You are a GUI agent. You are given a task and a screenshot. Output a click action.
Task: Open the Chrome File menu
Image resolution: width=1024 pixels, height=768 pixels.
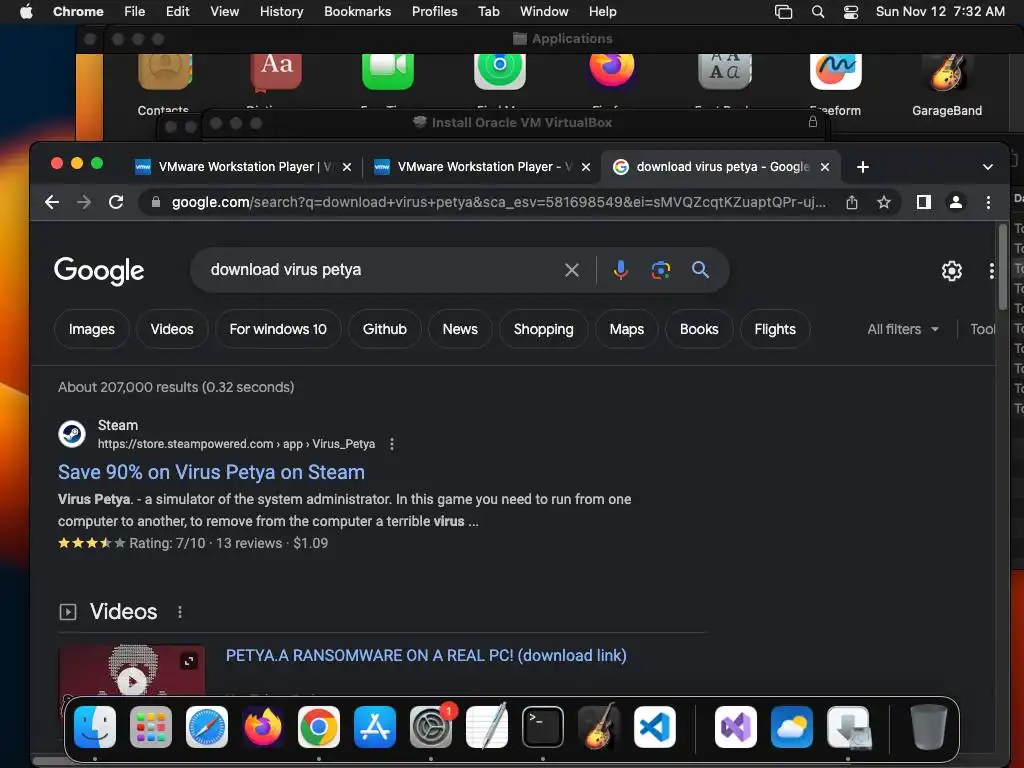(135, 12)
